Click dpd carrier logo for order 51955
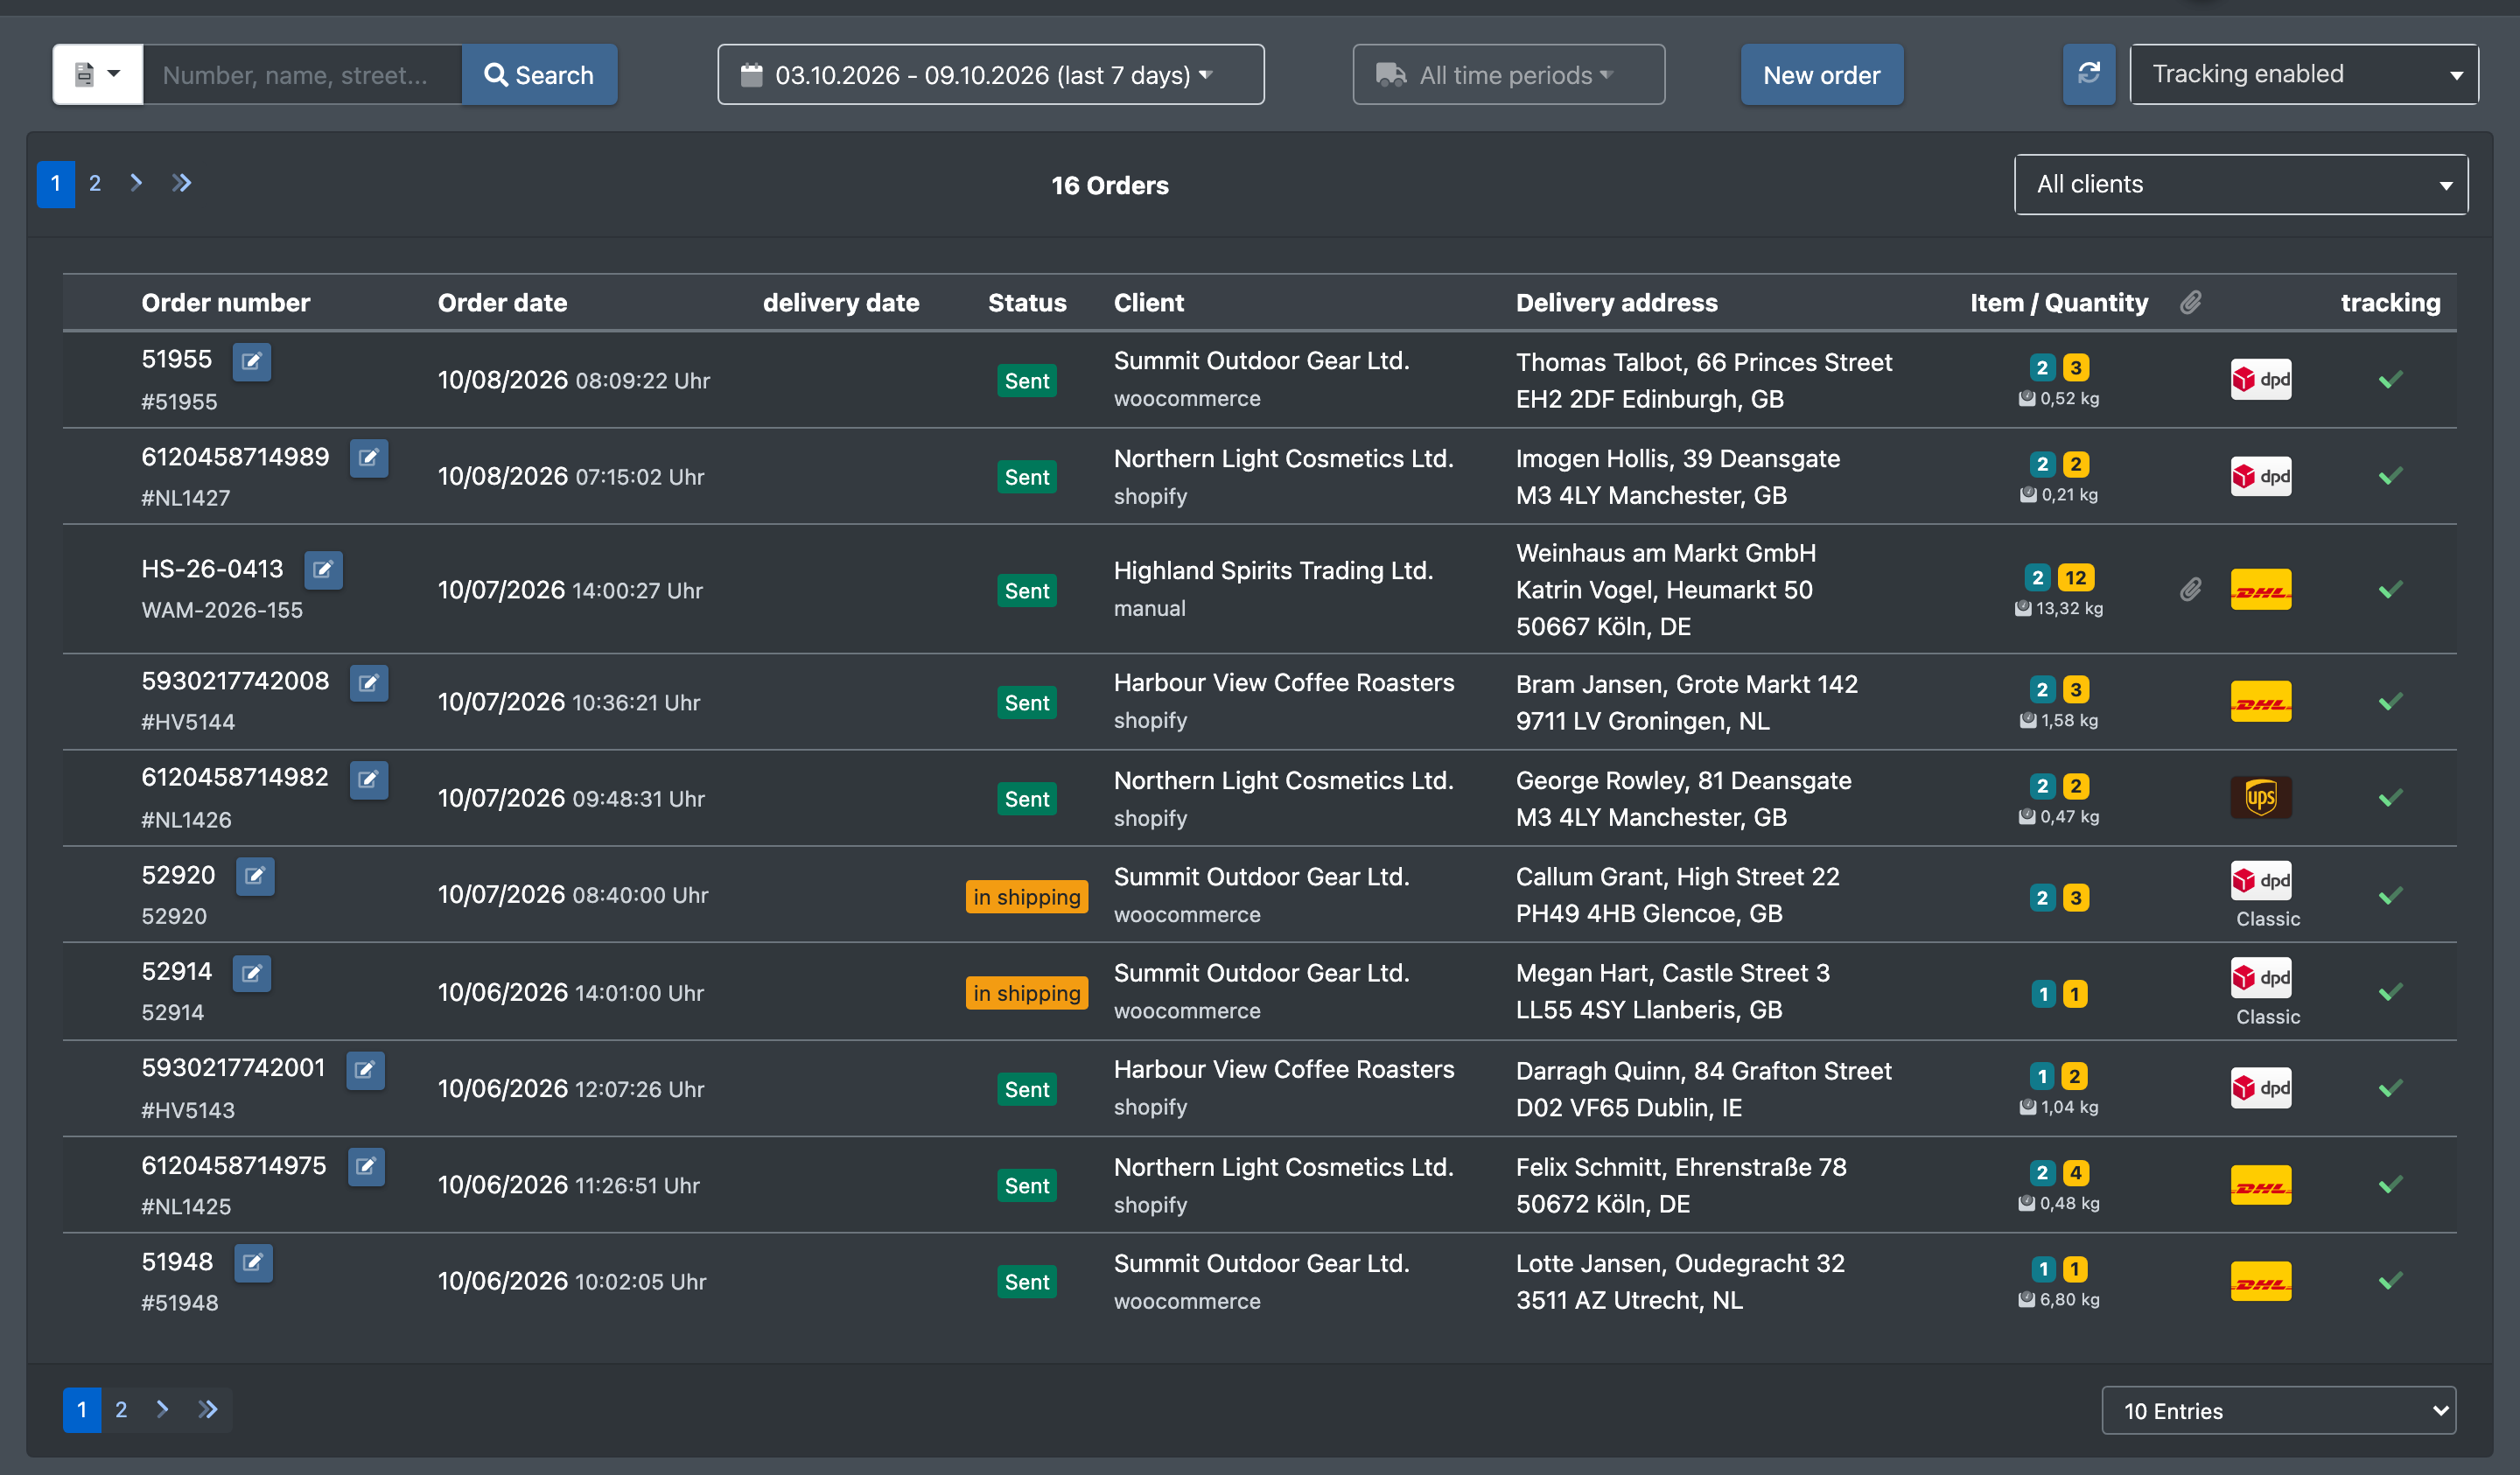Viewport: 2520px width, 1475px height. (x=2260, y=380)
